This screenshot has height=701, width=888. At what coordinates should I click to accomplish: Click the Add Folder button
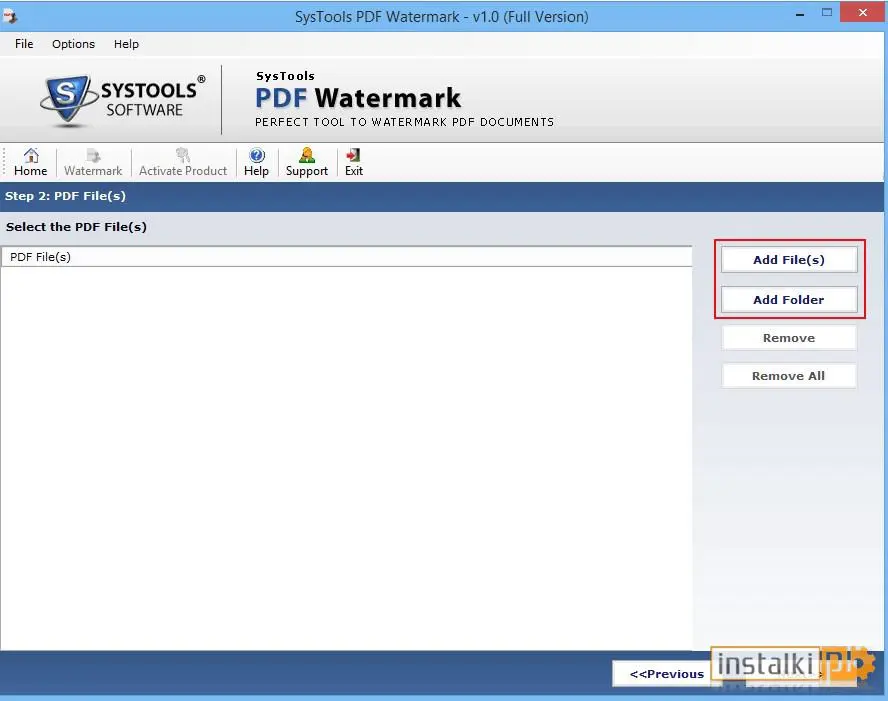pos(789,300)
